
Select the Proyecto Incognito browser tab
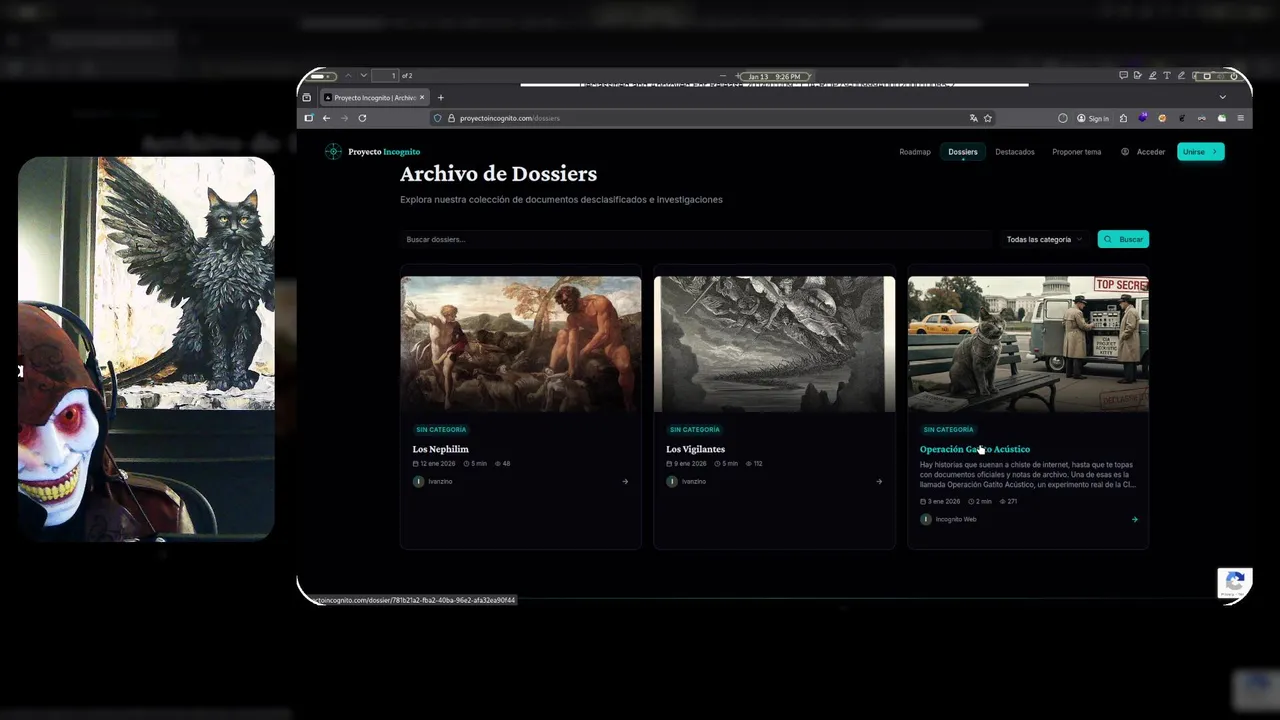[374, 97]
